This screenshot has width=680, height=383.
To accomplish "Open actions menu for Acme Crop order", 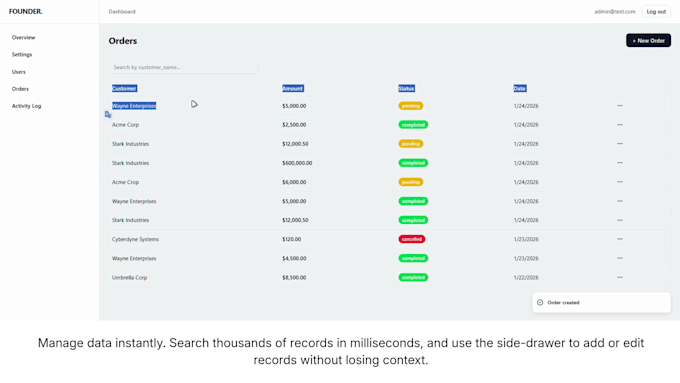I will tap(620, 182).
